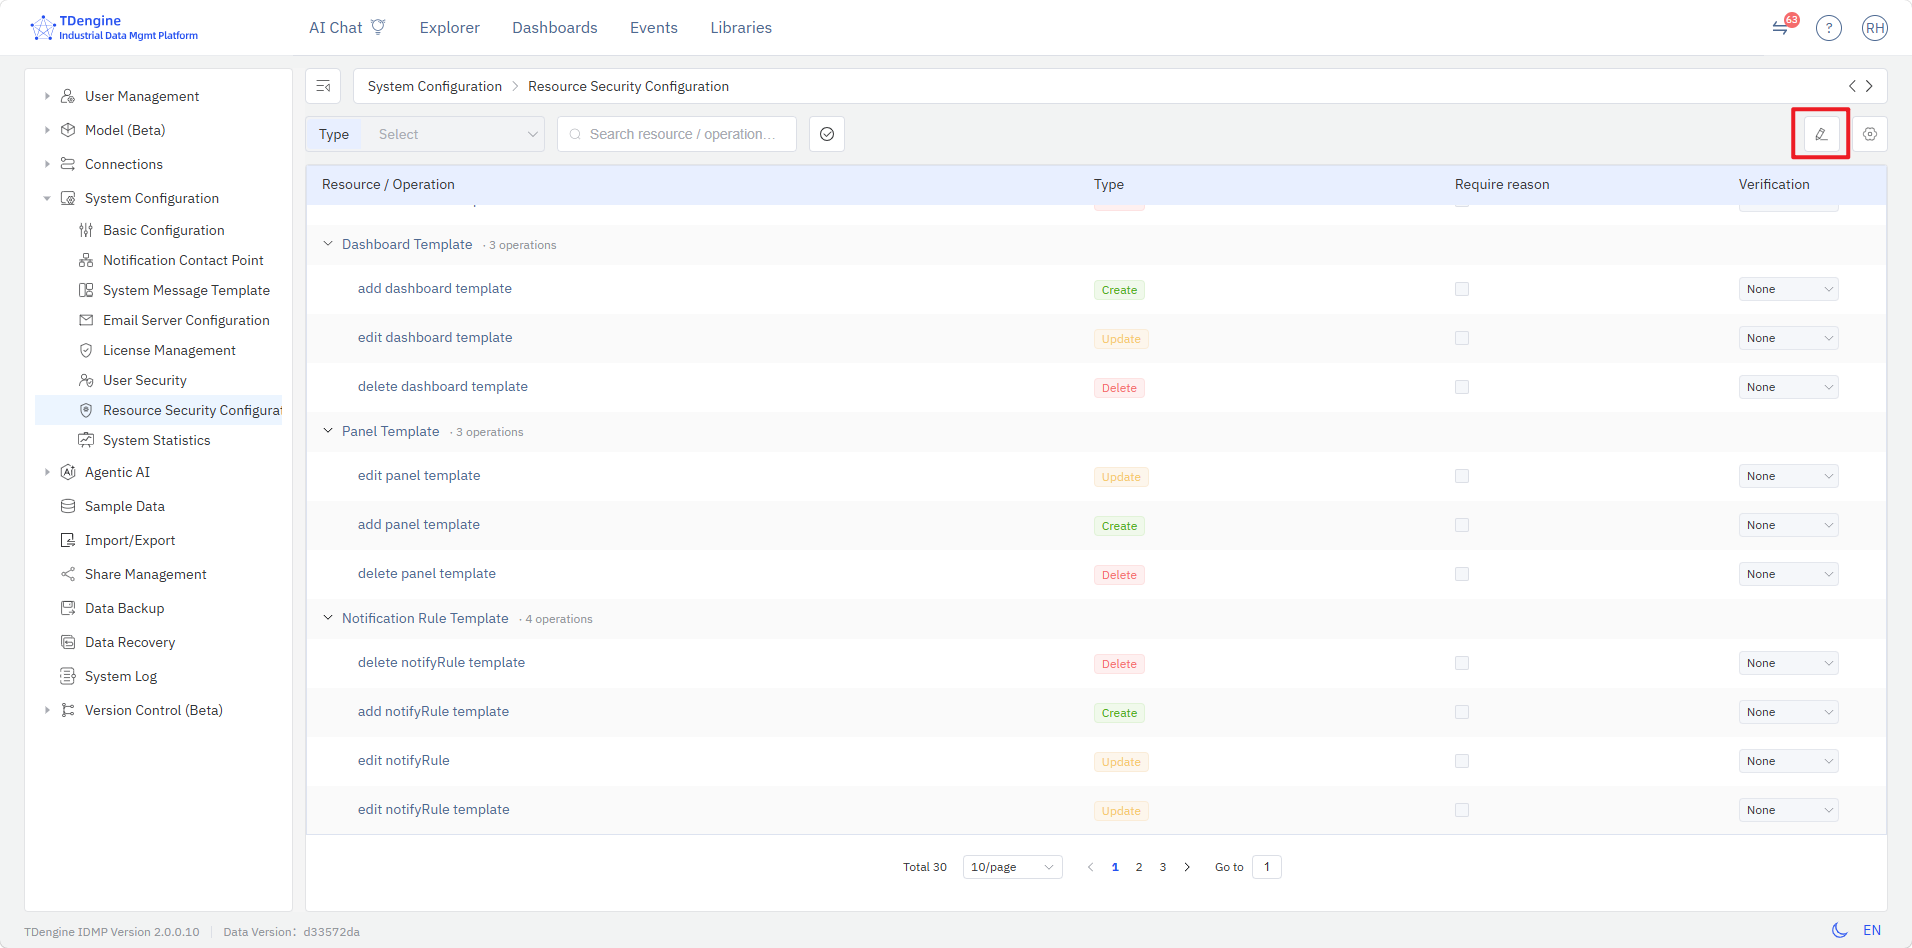Click the Verification column header

point(1774,184)
